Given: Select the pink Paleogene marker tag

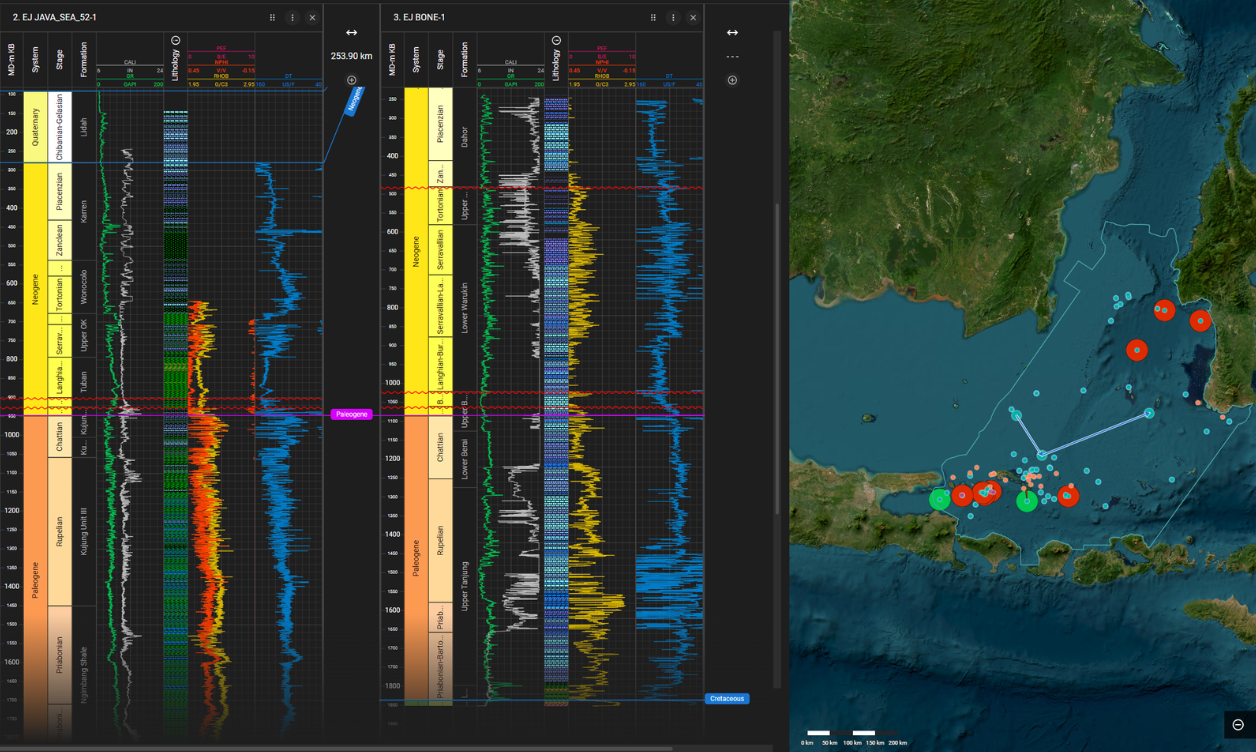Looking at the screenshot, I should (x=351, y=414).
